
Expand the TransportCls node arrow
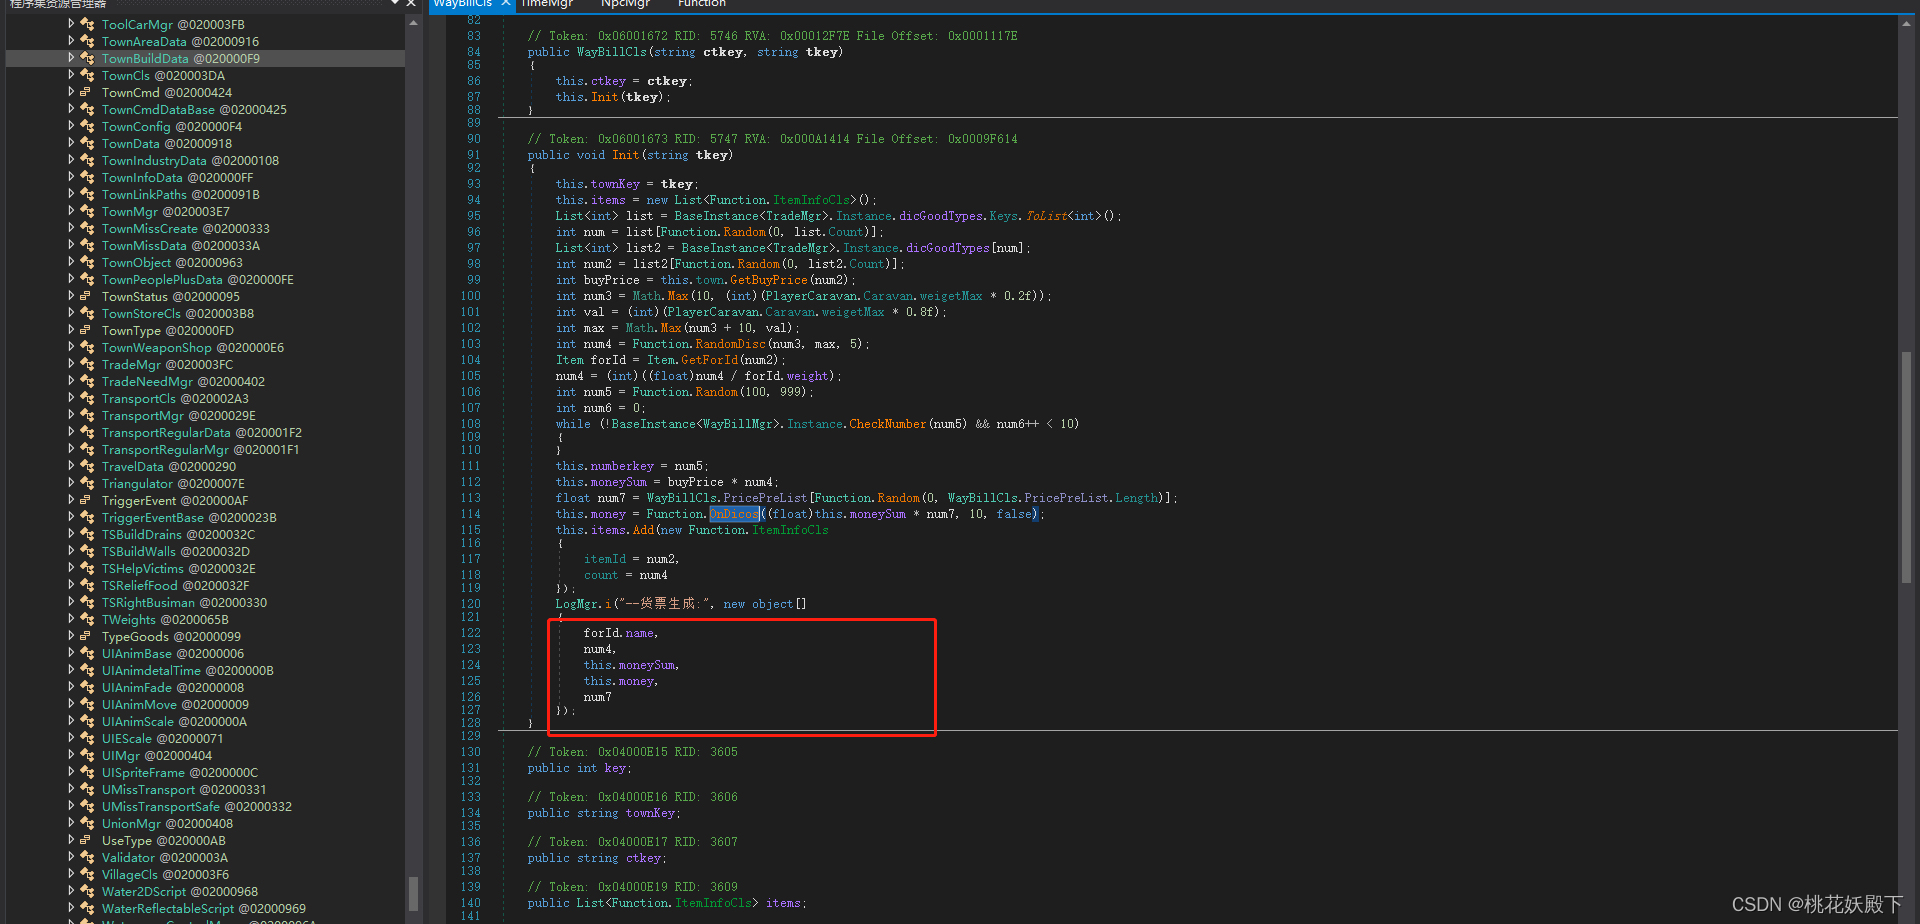(71, 398)
